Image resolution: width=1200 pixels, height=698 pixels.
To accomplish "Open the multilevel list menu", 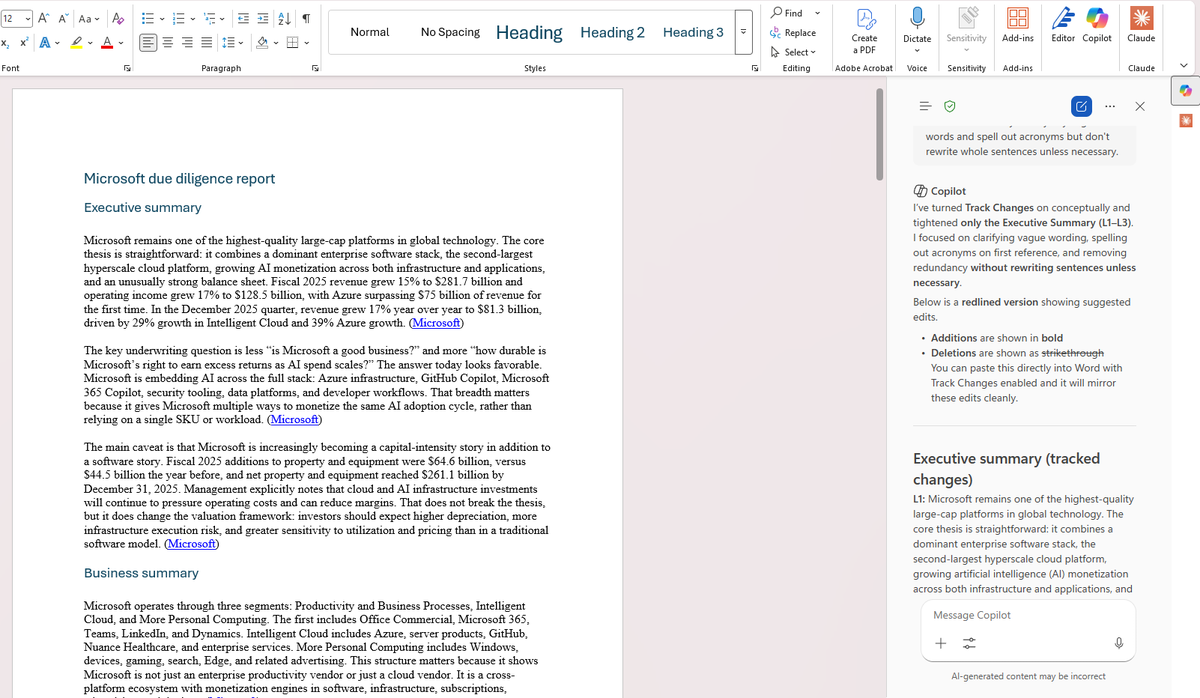I will point(210,19).
